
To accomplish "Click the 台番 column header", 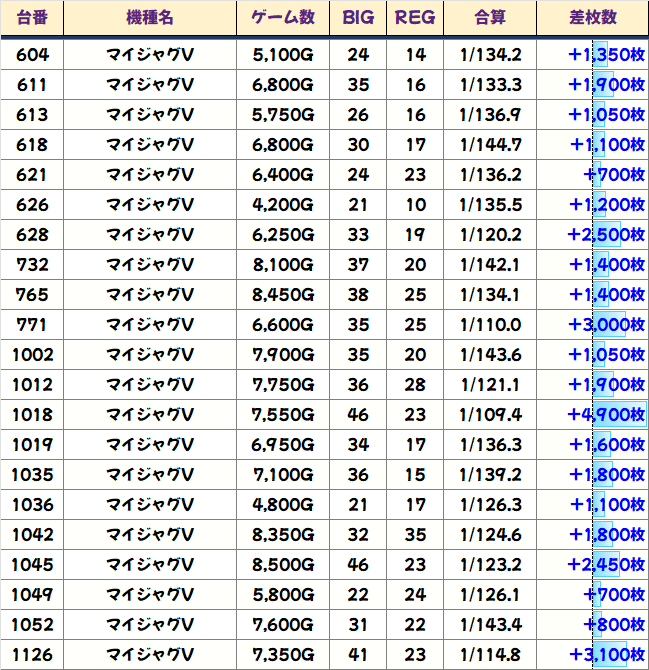I will (32, 18).
